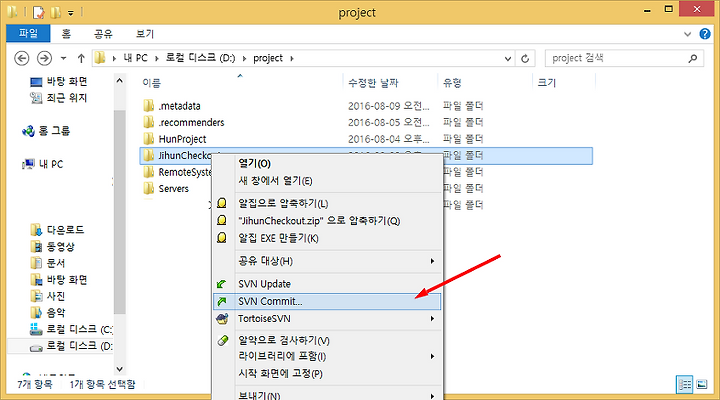Sort by 수정한 날짜 column header
Screen dimensions: 720x400
(x=373, y=83)
